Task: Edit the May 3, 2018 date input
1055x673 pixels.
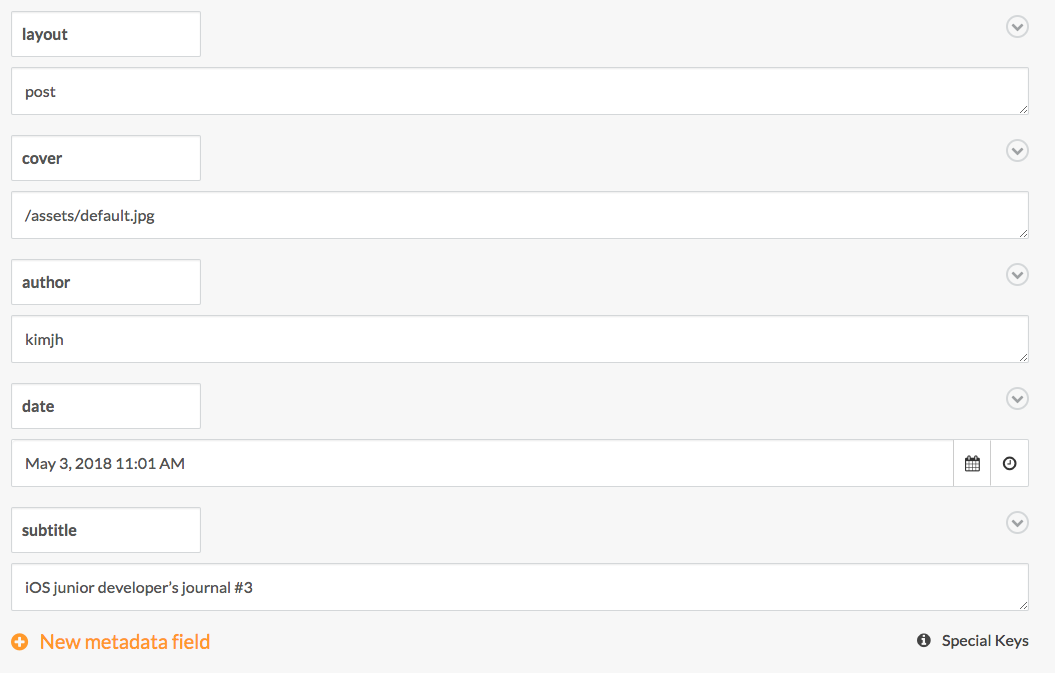Action: [x=482, y=463]
